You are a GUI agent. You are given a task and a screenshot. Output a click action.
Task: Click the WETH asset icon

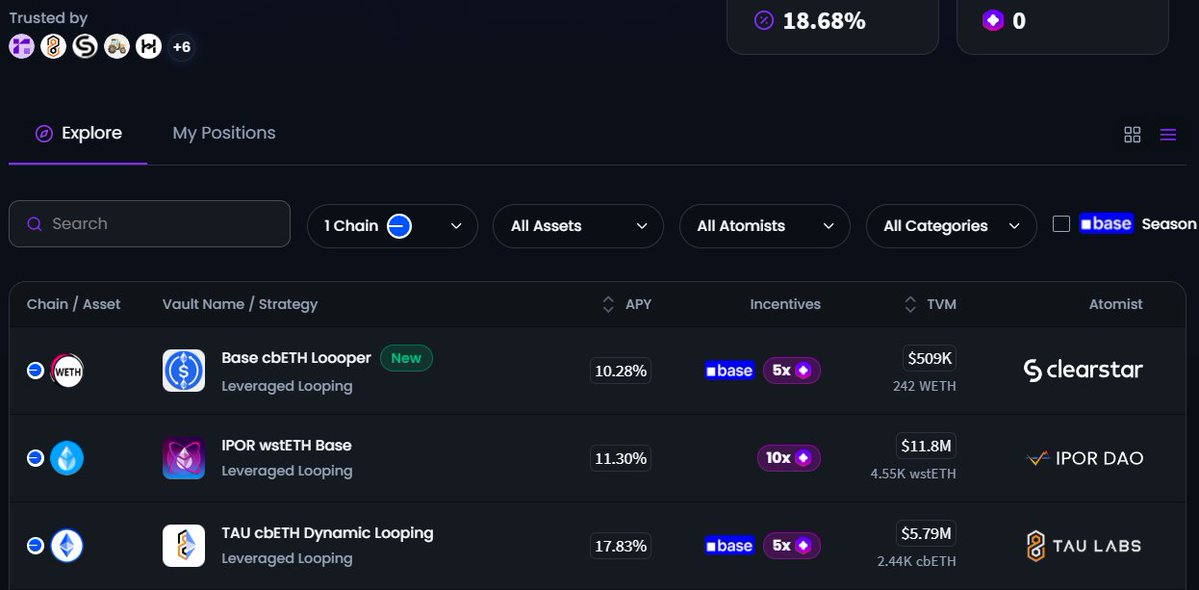tap(67, 371)
